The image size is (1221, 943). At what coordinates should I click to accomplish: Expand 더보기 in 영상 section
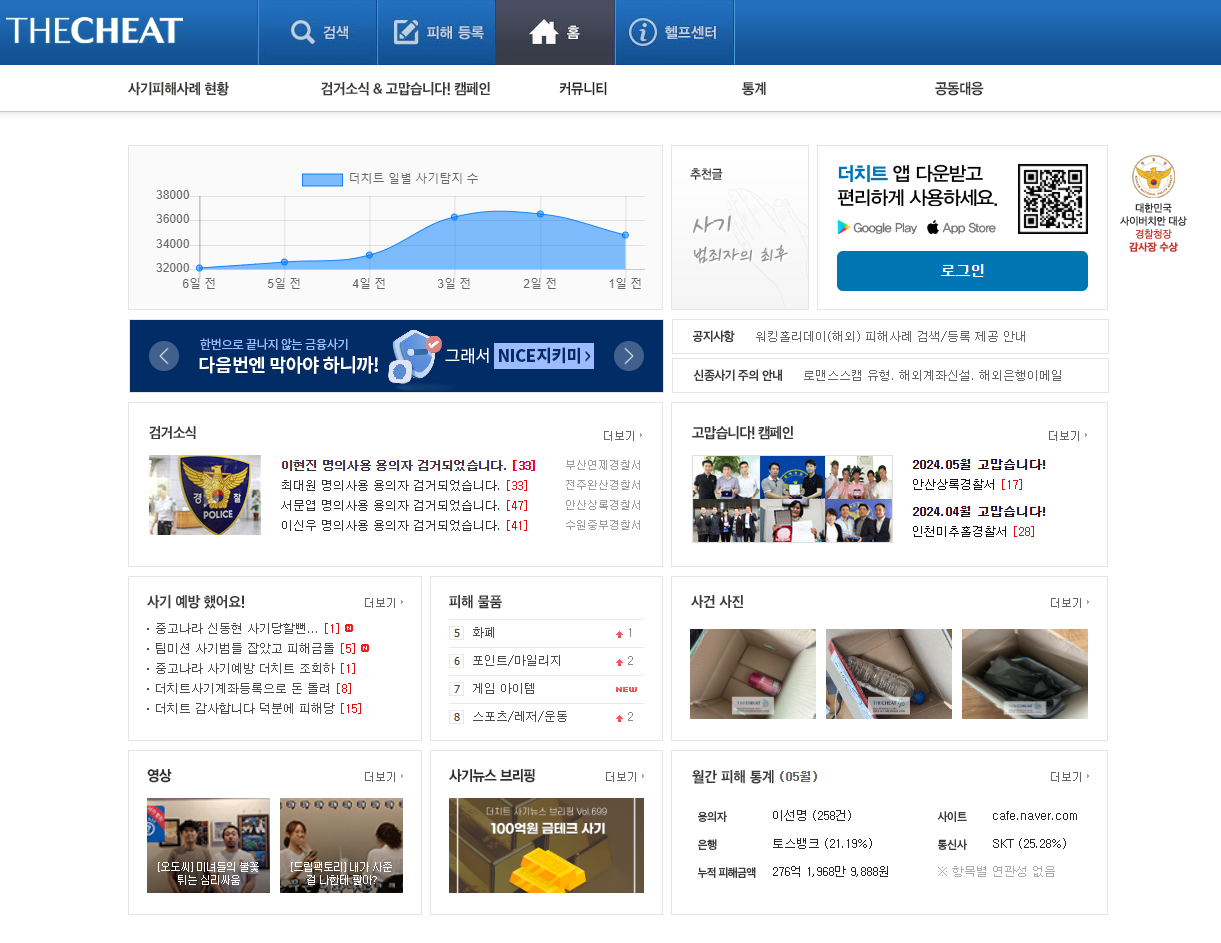(x=384, y=777)
